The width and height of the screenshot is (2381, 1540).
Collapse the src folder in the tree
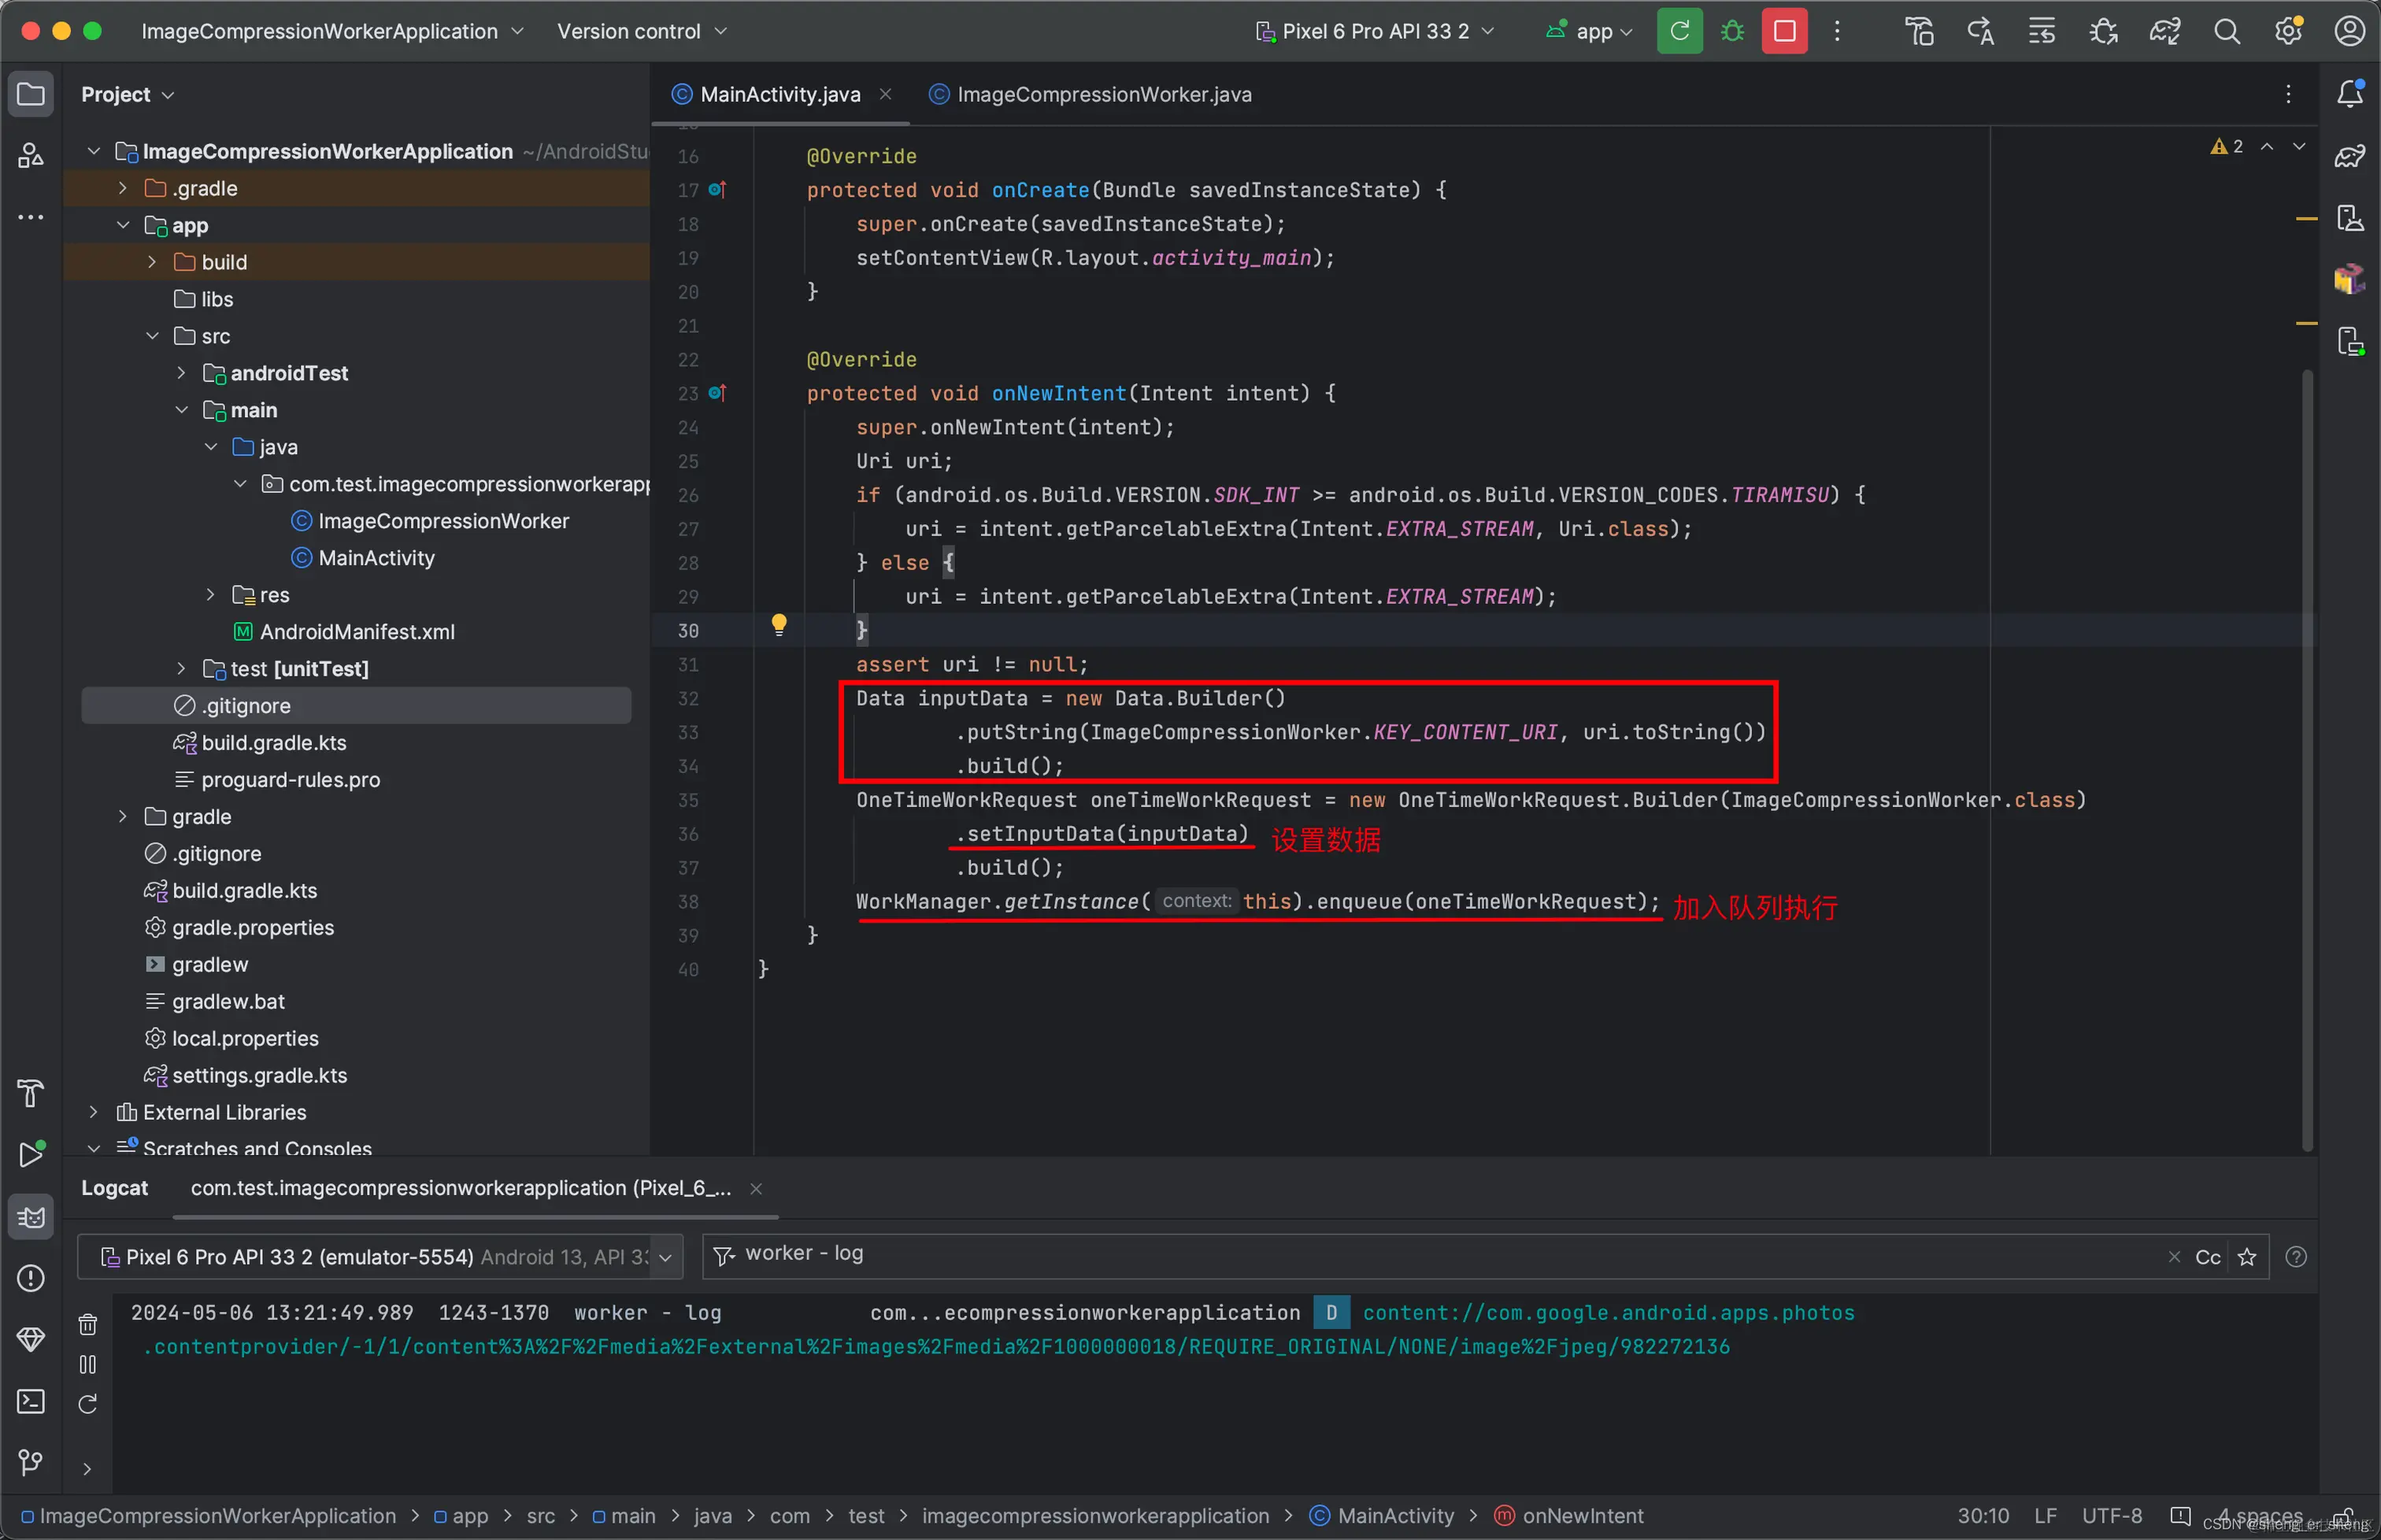click(x=152, y=336)
